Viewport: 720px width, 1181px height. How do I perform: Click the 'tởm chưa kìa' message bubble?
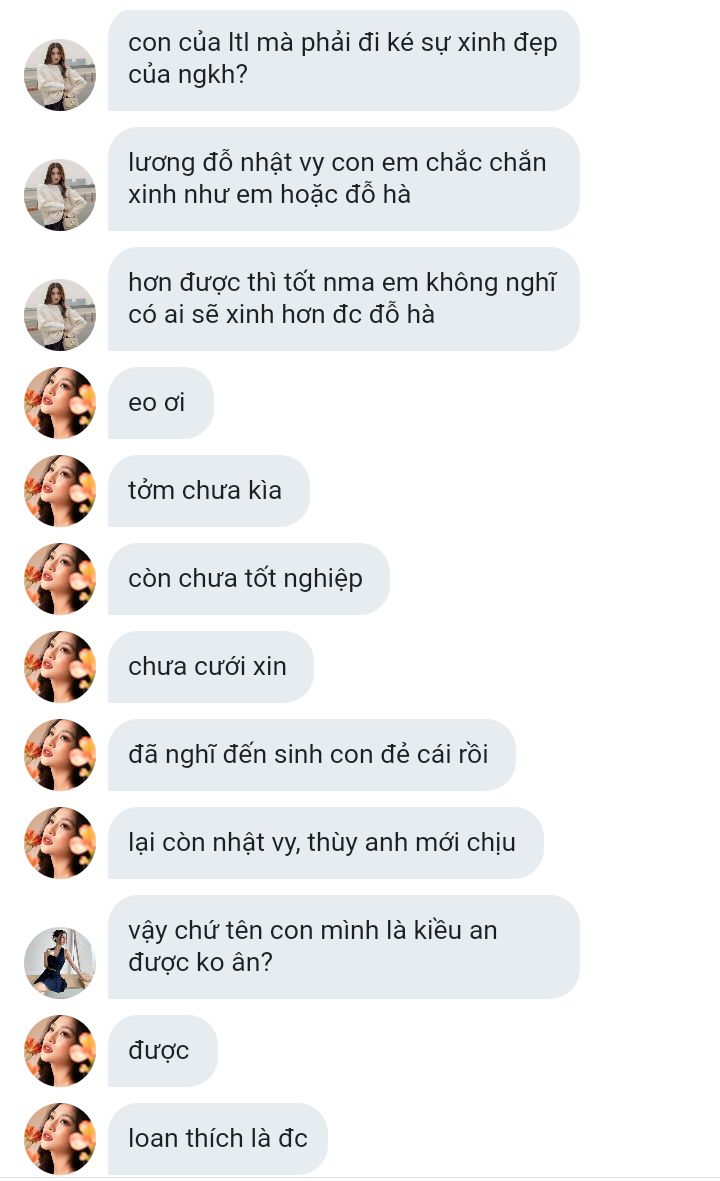pyautogui.click(x=209, y=491)
